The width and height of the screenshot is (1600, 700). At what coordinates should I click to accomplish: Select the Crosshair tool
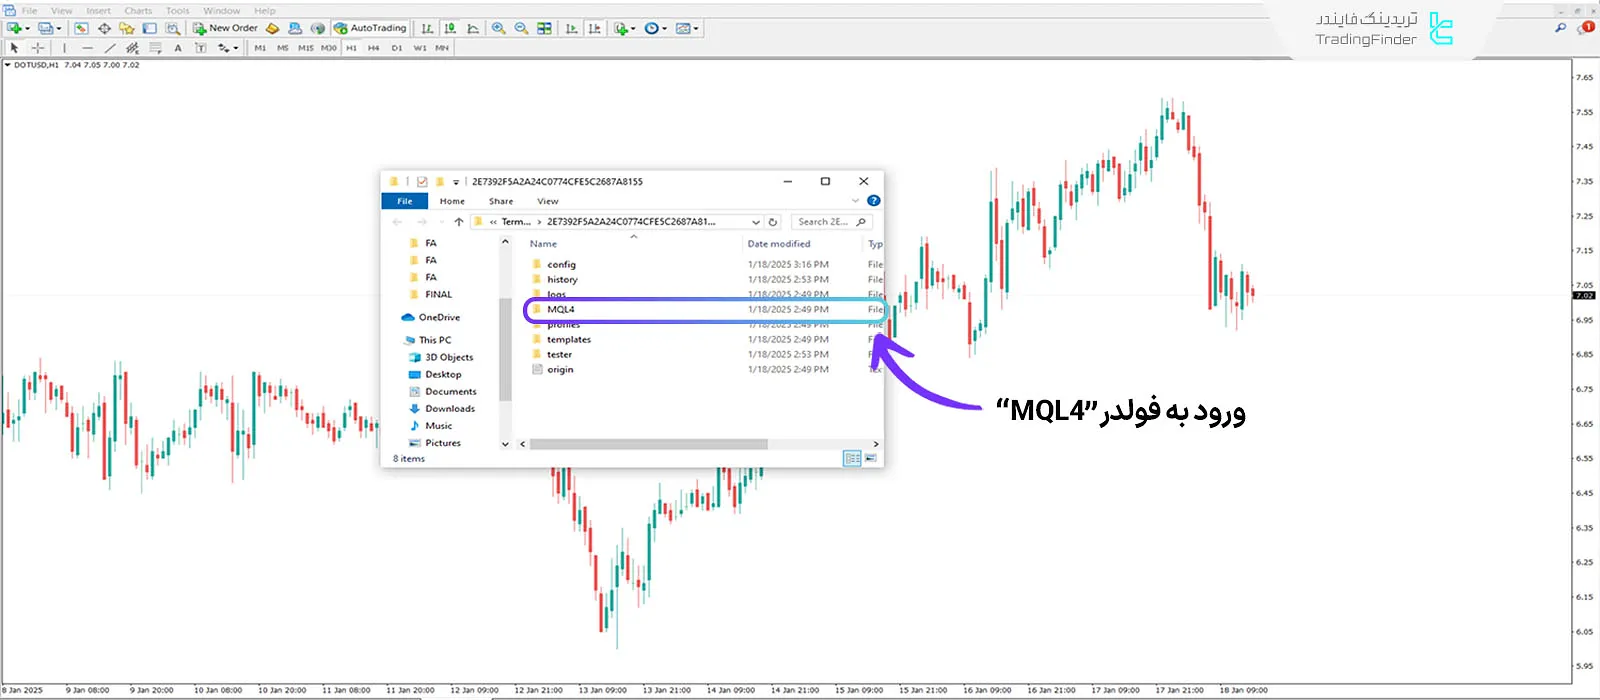pos(38,48)
